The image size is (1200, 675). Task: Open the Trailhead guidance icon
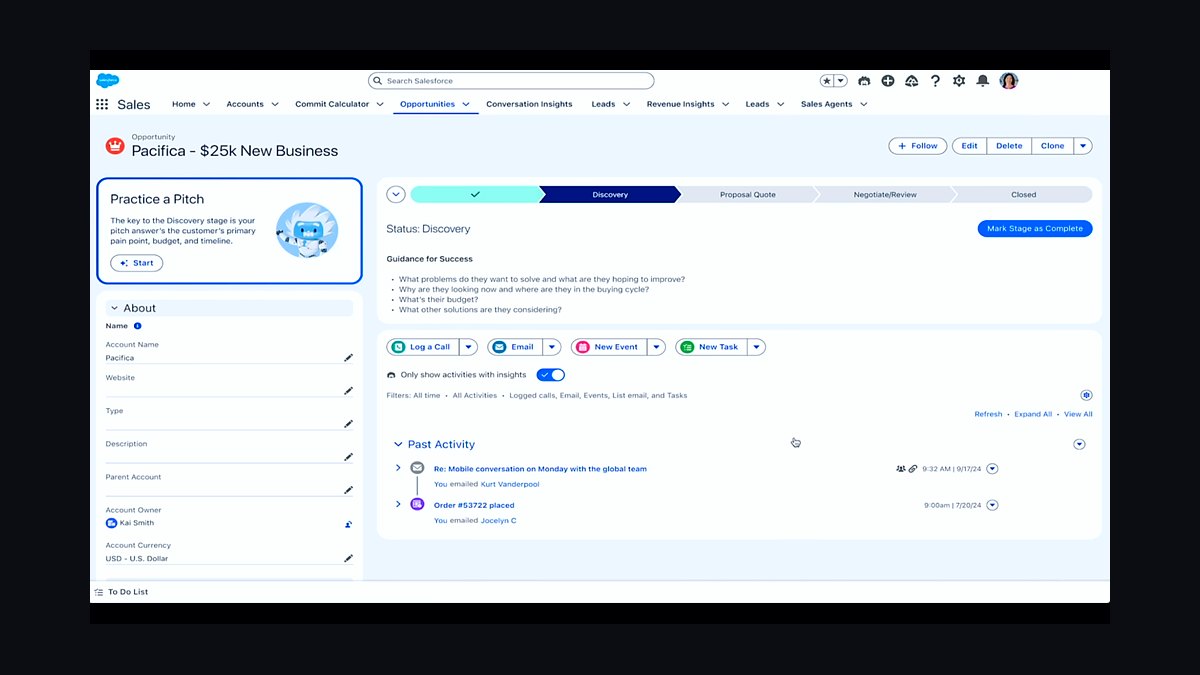(911, 81)
